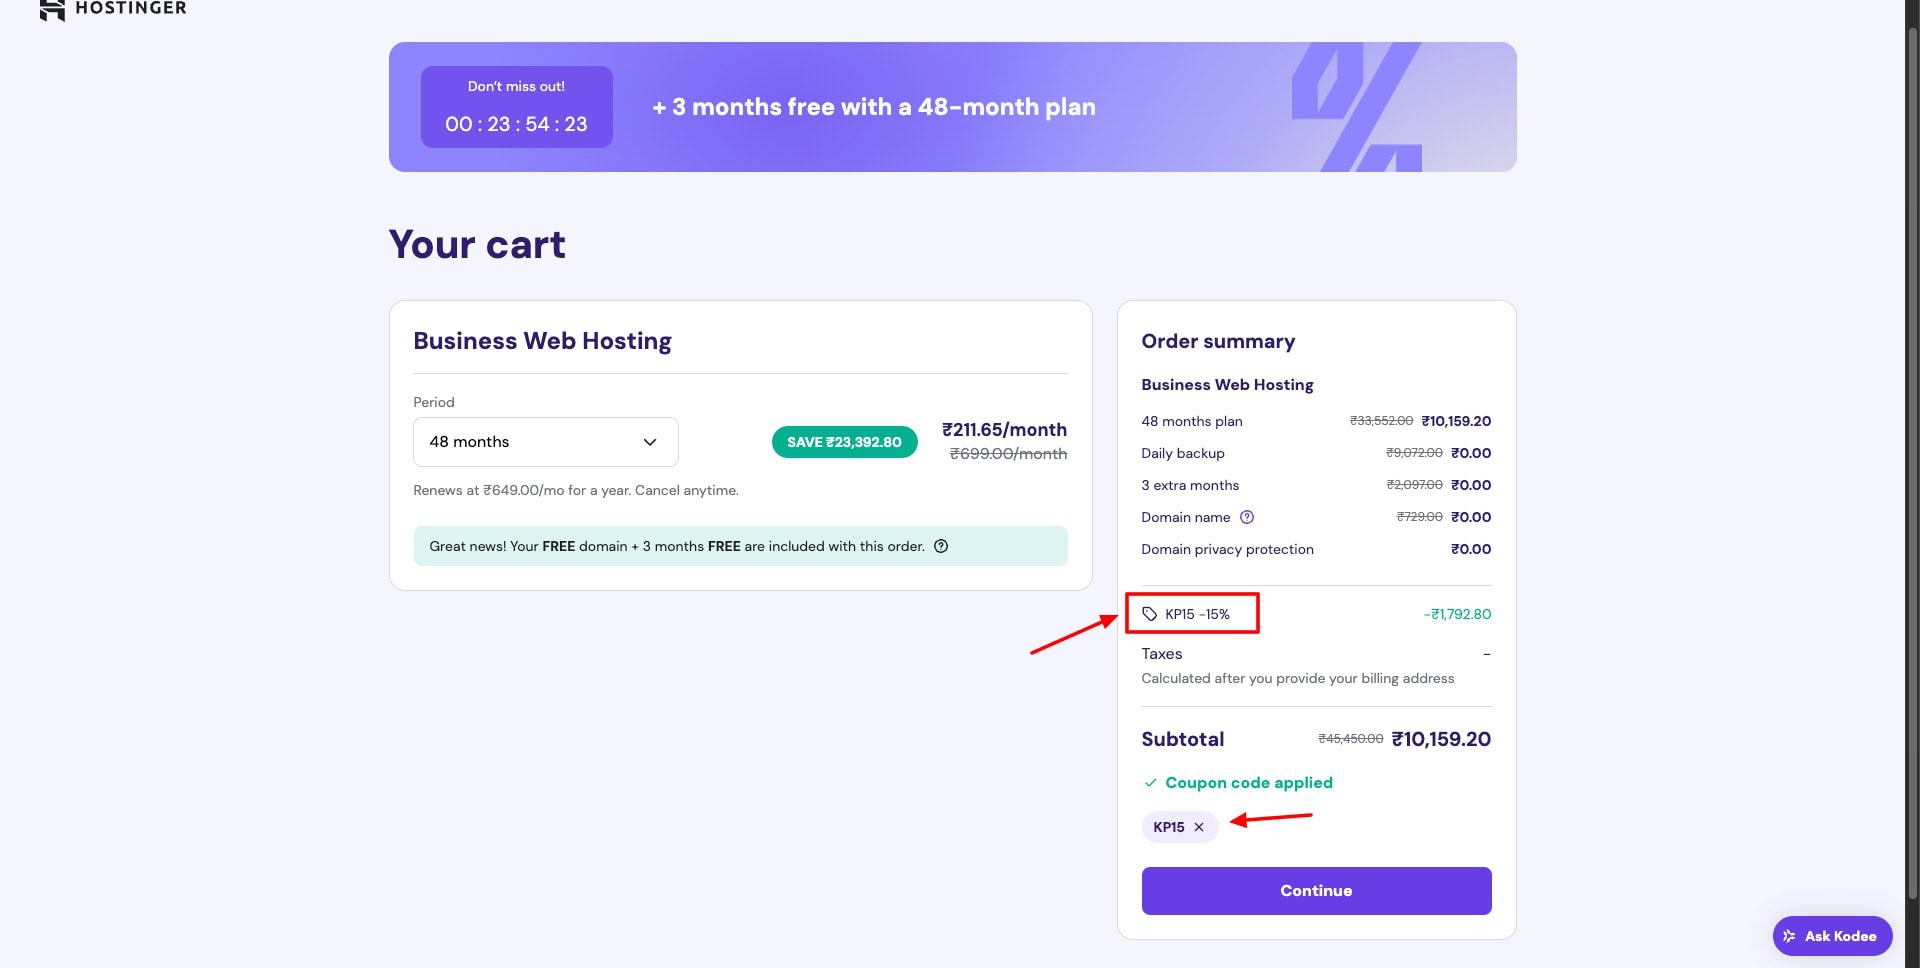Click the SAVE ₹23,392.80 badge

(x=844, y=442)
